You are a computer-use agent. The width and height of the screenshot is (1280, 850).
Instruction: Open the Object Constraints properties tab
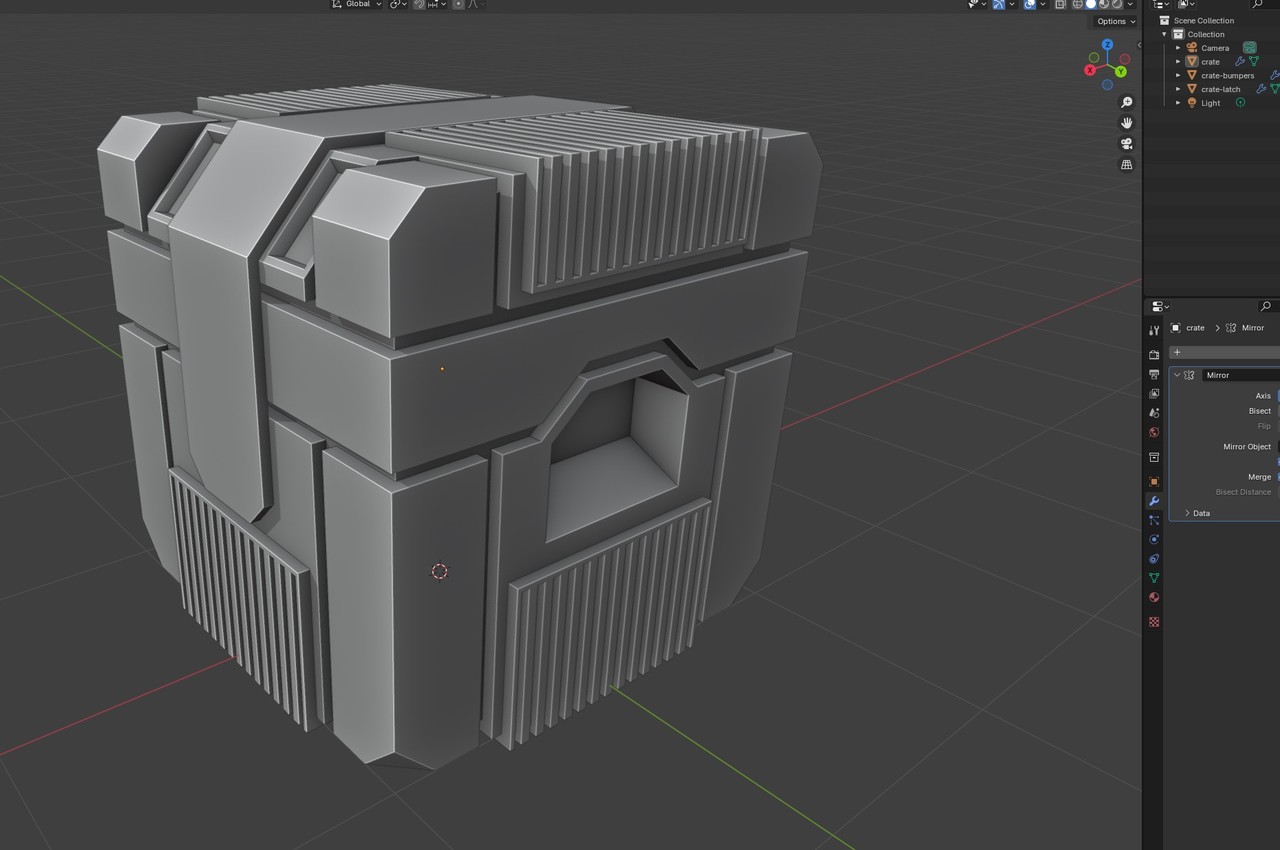pos(1154,558)
